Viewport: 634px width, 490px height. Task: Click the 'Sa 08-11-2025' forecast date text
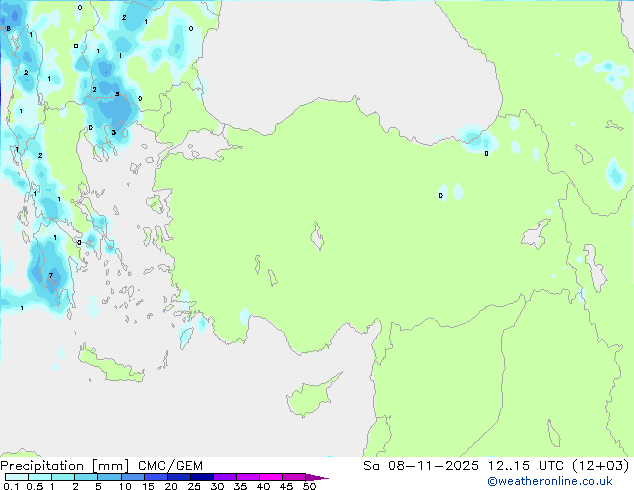(421, 466)
